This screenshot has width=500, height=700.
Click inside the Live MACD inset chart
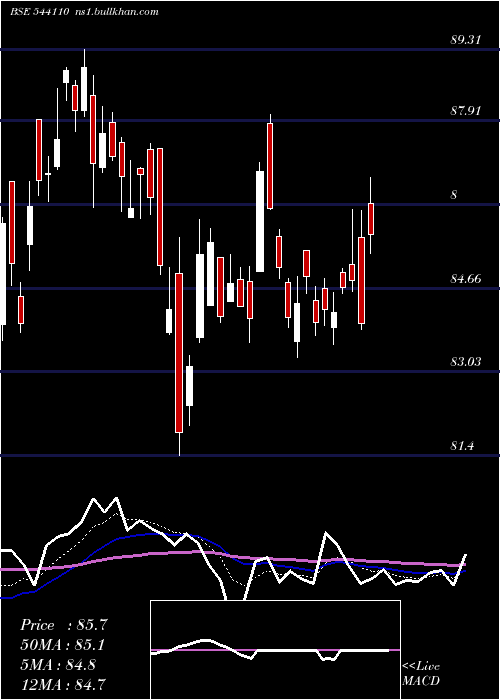point(275,650)
